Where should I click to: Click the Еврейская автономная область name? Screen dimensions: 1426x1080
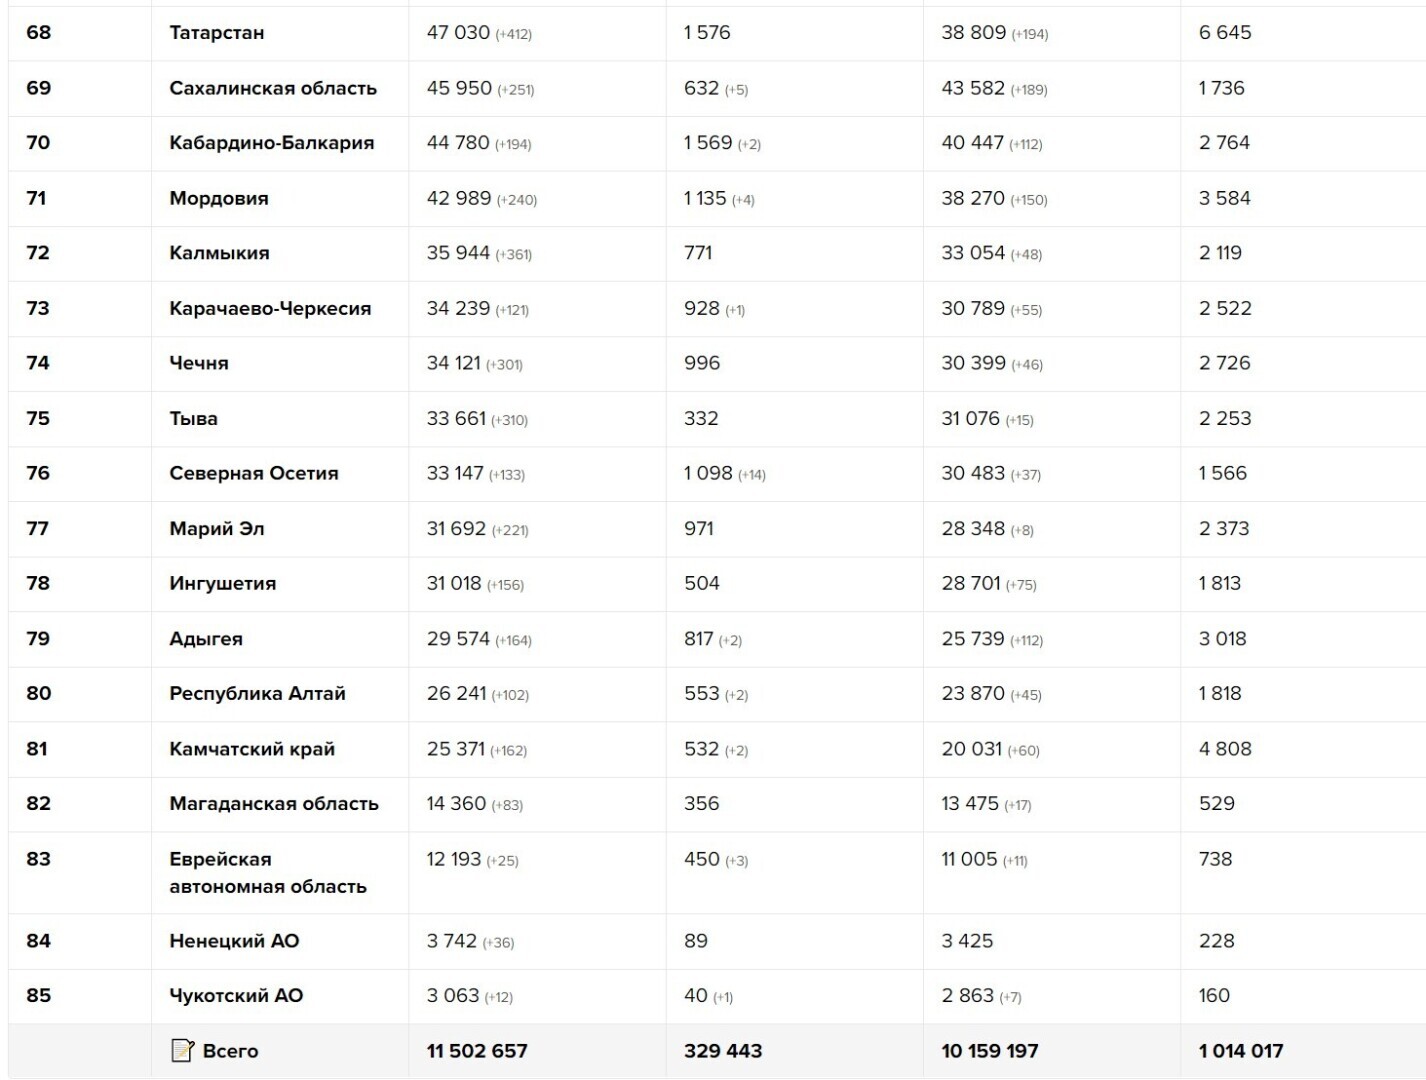(x=267, y=872)
